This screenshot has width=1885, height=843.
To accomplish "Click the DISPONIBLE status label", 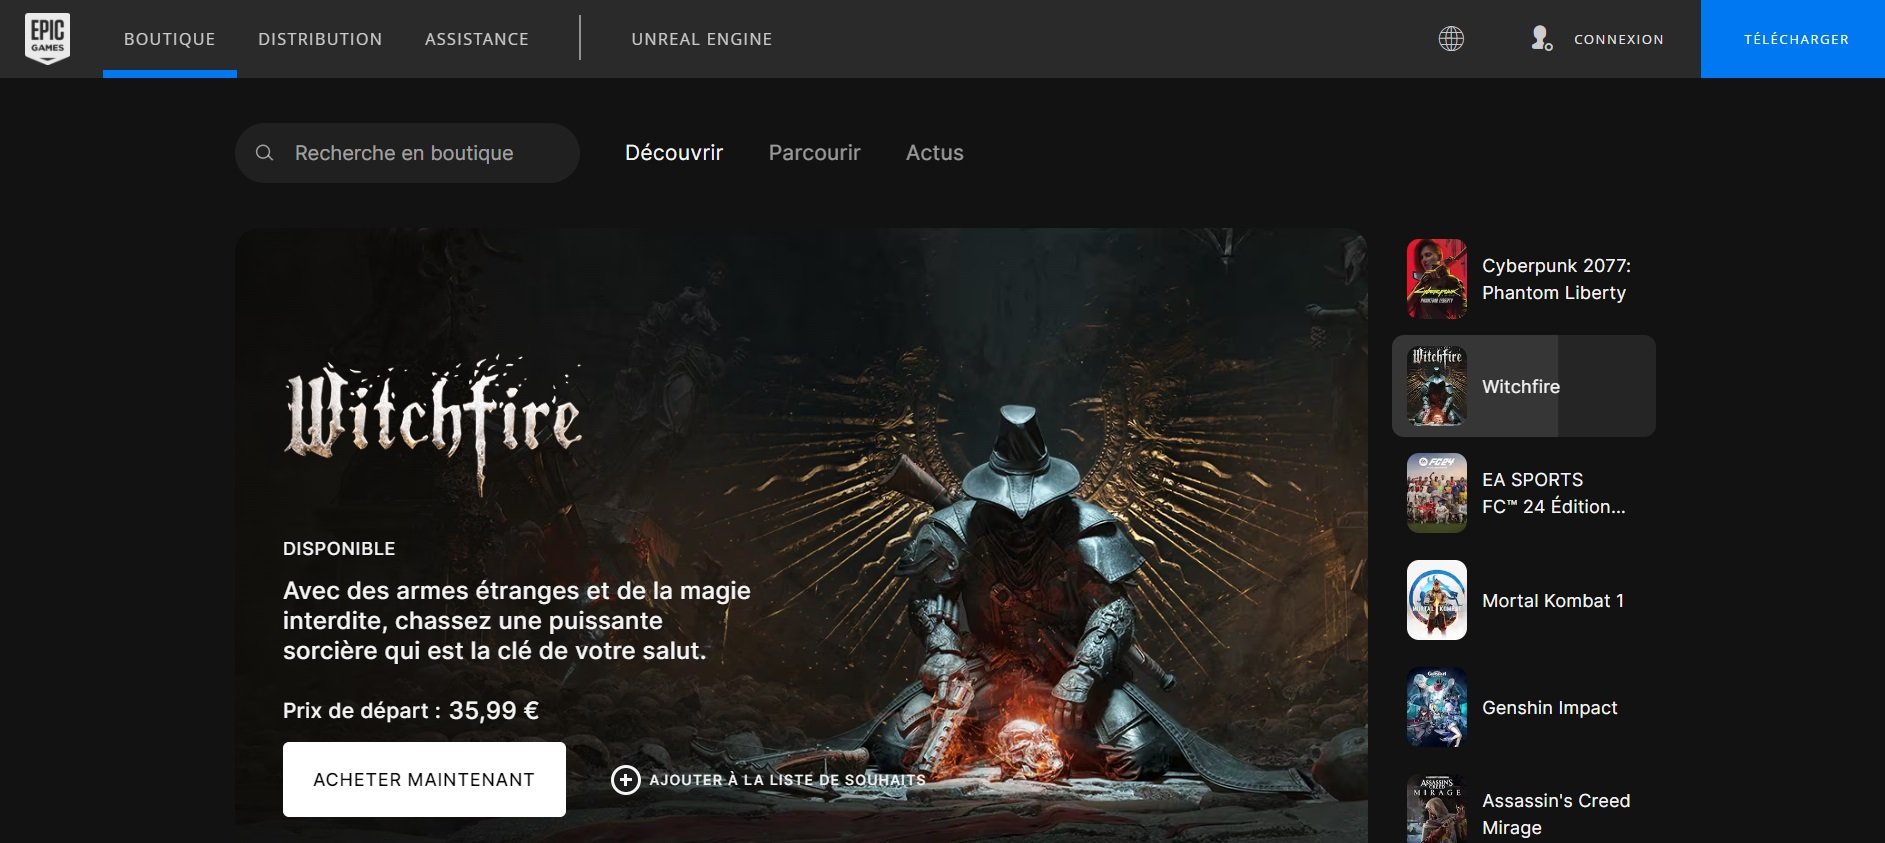I will tap(339, 548).
